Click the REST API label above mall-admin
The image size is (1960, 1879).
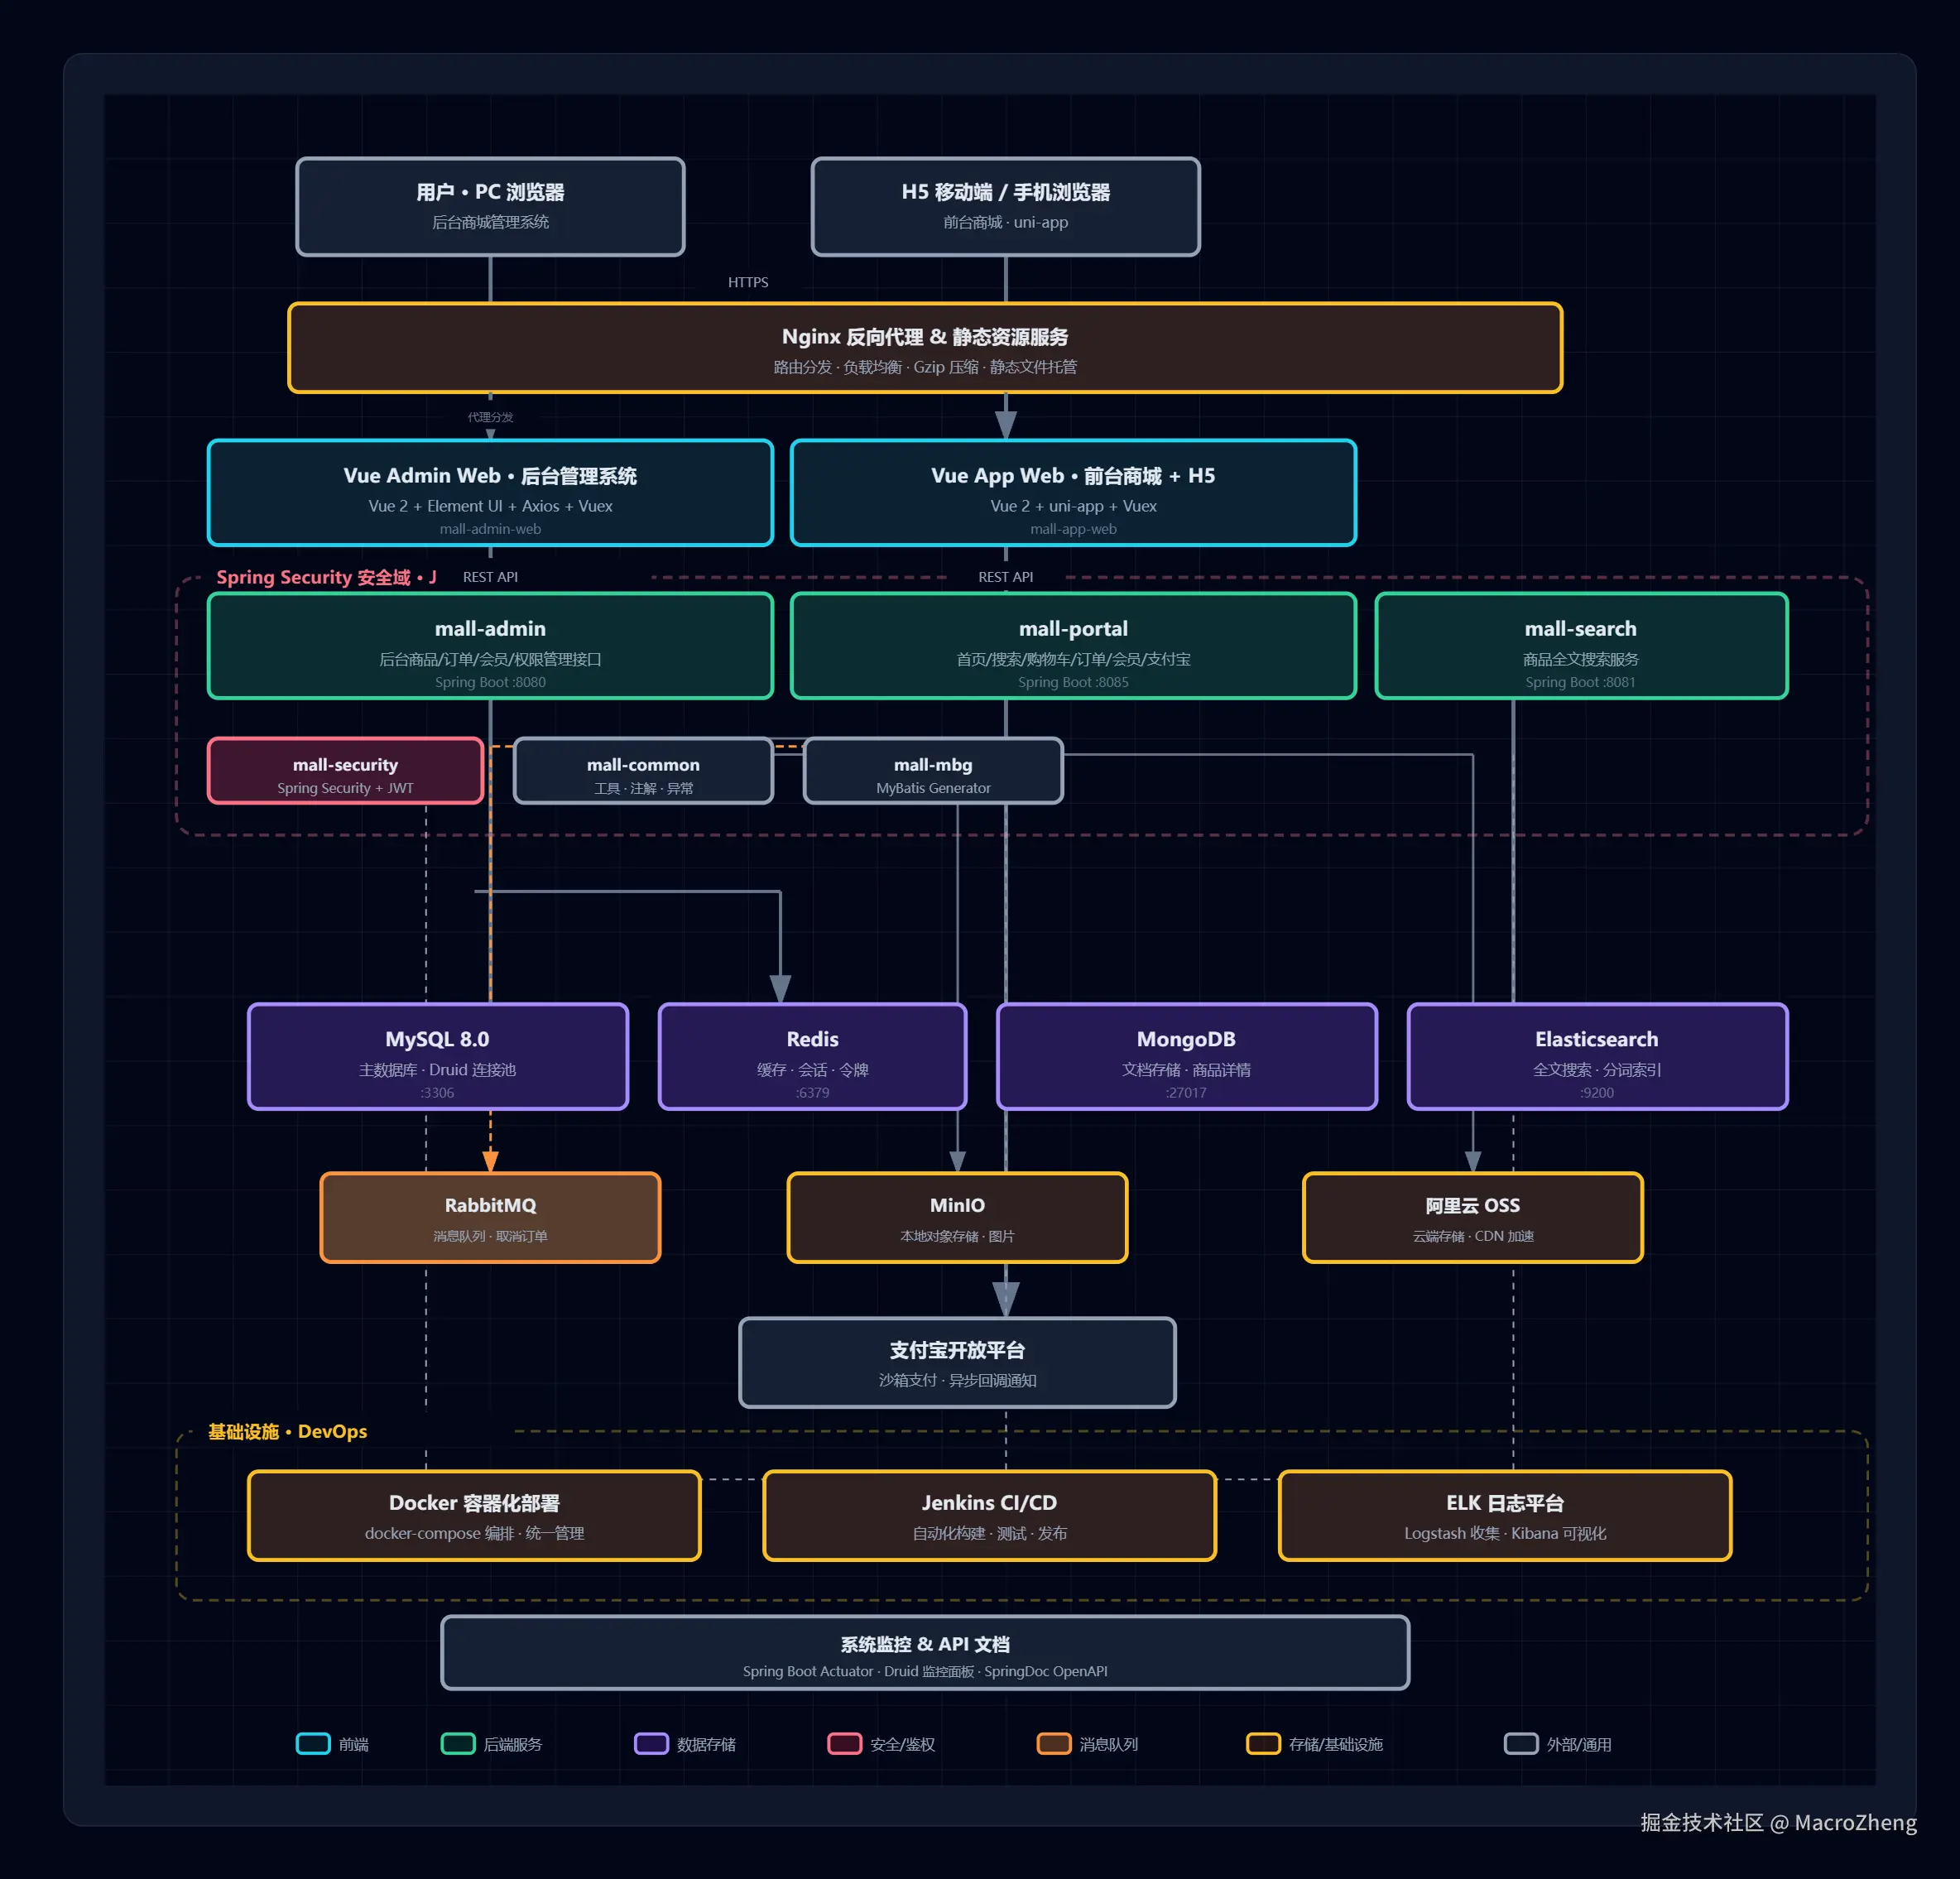[490, 577]
